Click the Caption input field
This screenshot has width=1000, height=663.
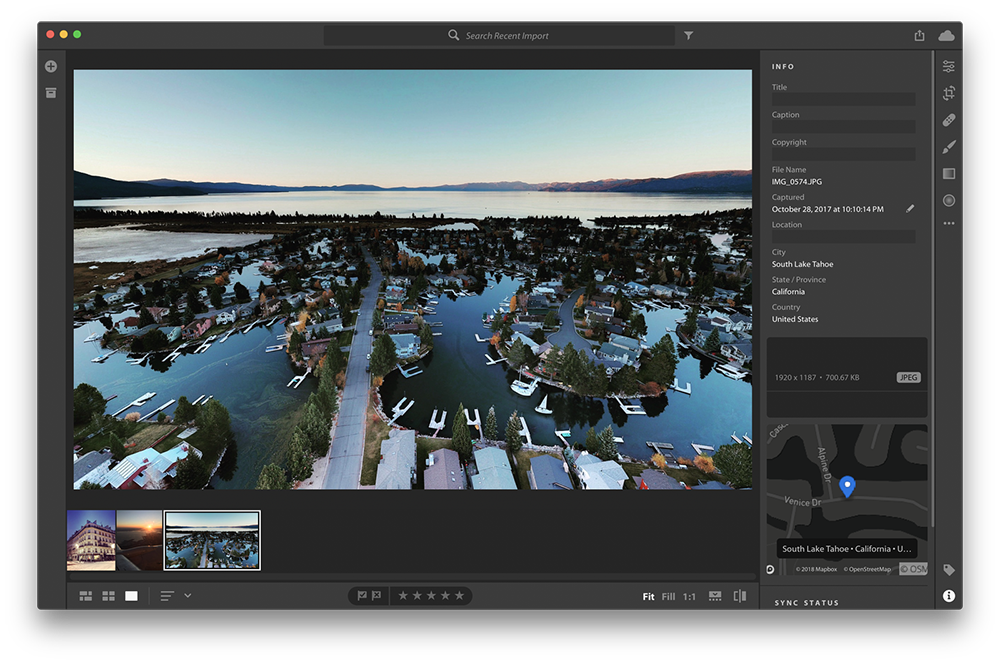[843, 127]
